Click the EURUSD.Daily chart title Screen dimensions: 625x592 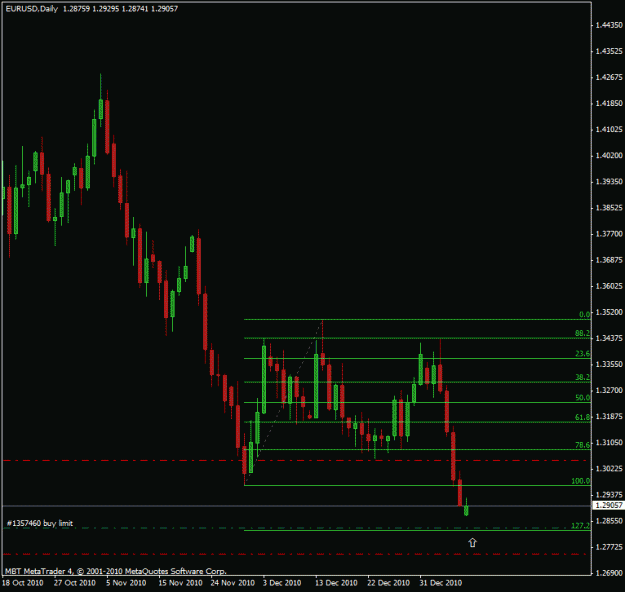tap(31, 8)
